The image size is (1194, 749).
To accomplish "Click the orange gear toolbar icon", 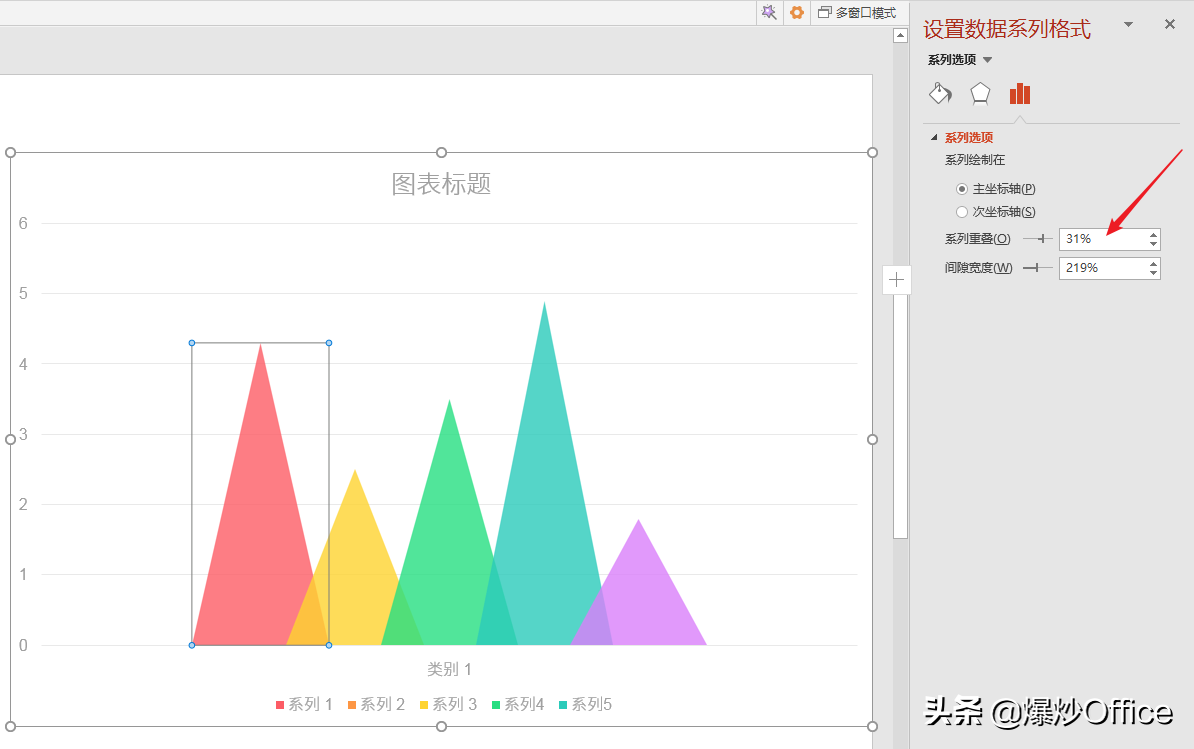I will point(797,12).
